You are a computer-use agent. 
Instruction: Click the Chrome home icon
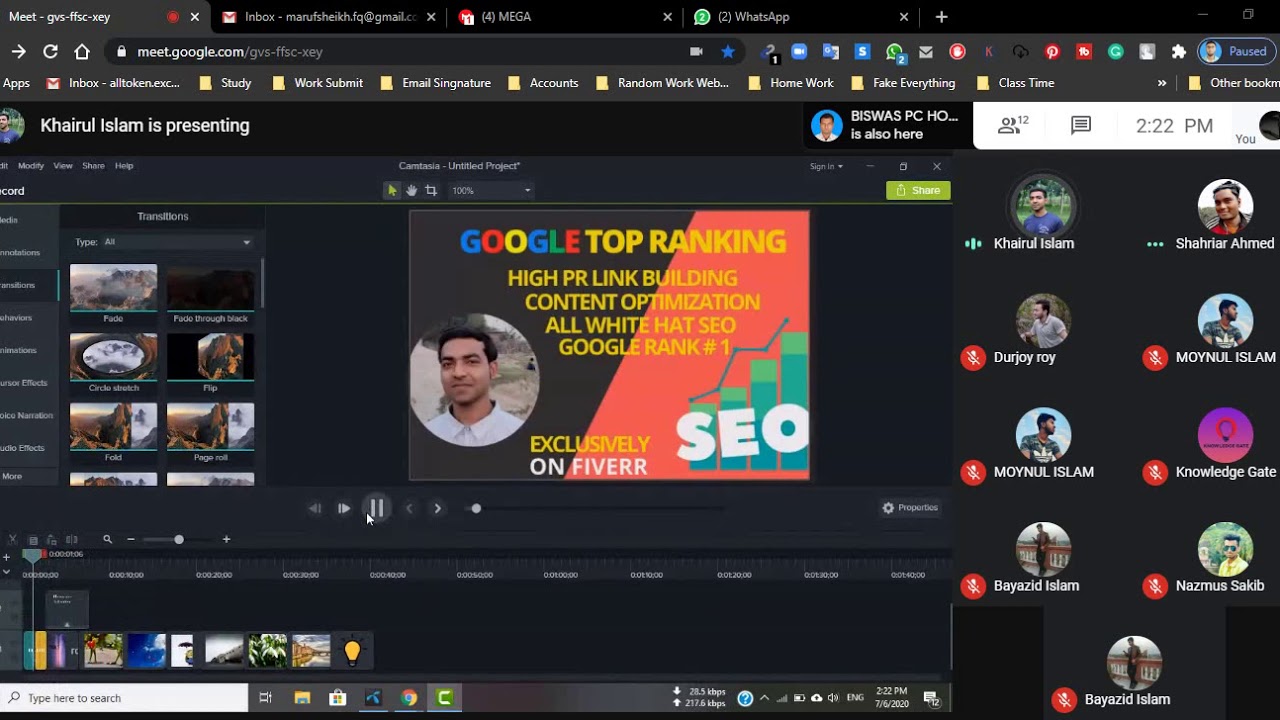click(x=82, y=52)
